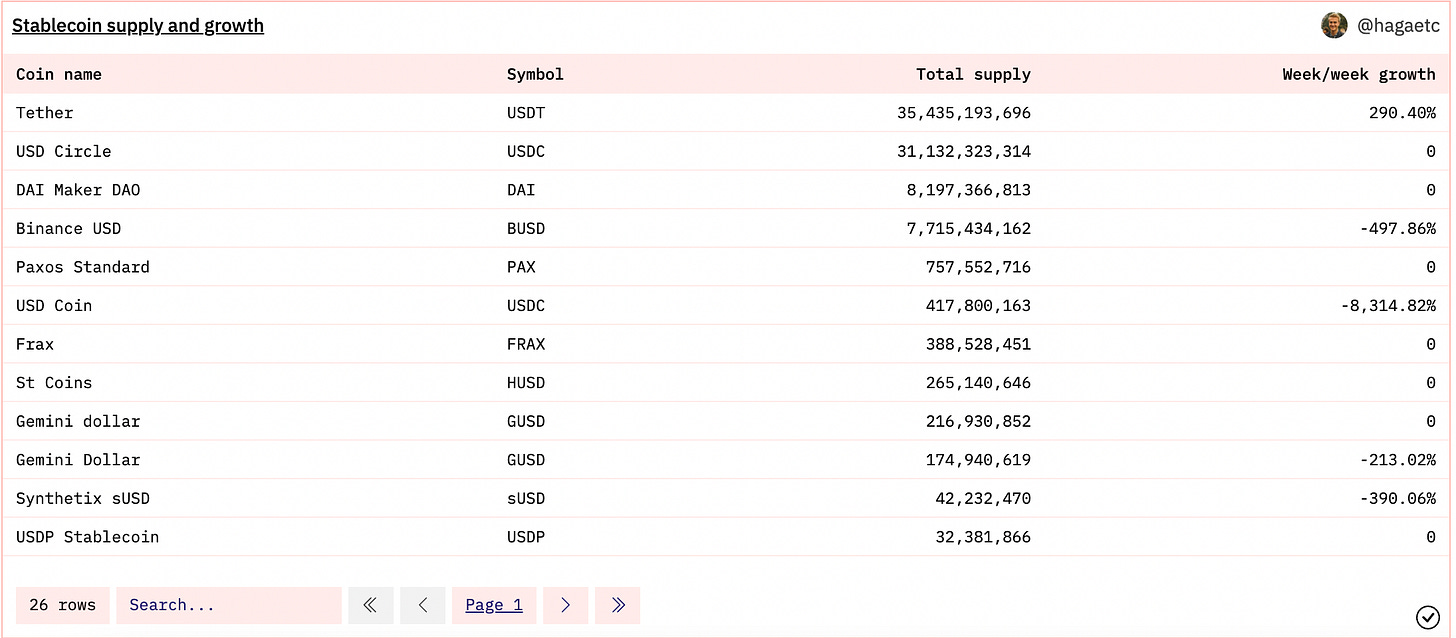This screenshot has height=638, width=1456.
Task: Go to the first page with the double left arrows
Action: coord(371,605)
